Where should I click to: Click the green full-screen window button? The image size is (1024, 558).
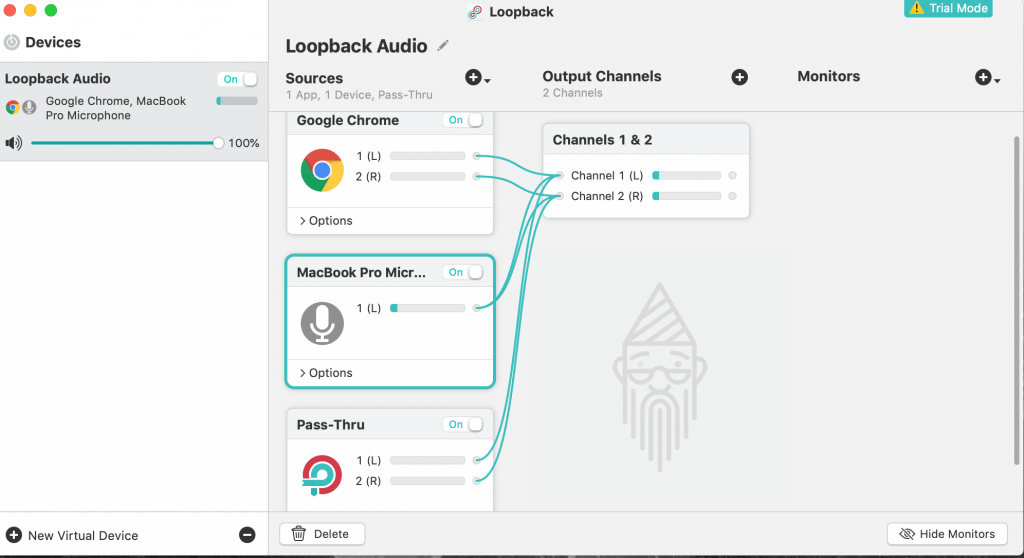click(x=50, y=10)
